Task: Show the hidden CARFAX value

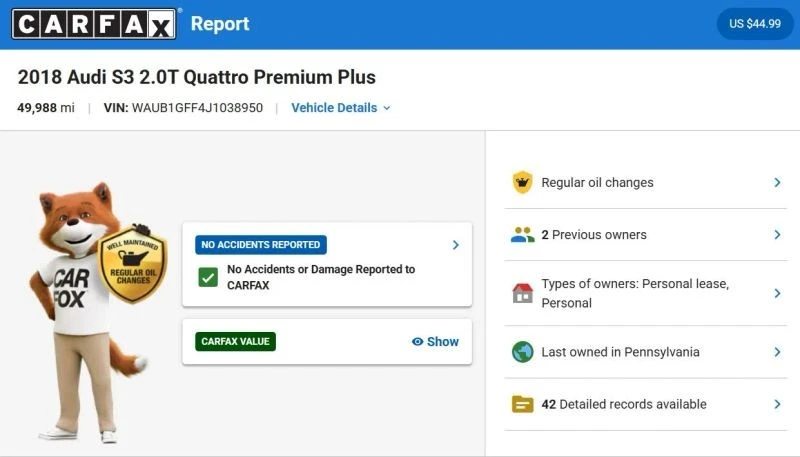Action: tap(435, 342)
